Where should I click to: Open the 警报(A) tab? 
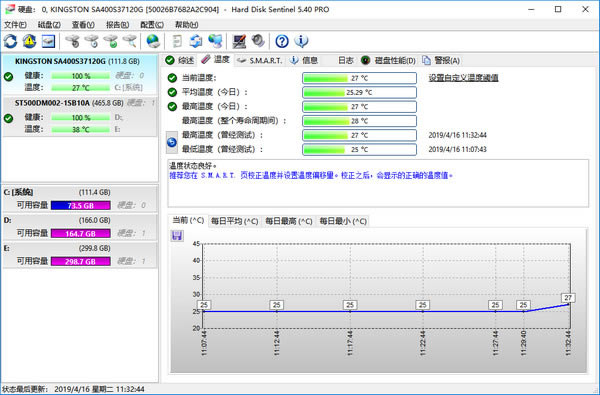(441, 60)
